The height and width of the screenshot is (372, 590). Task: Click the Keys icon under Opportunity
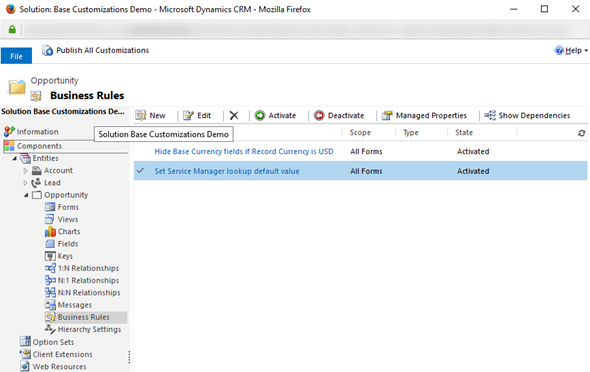click(x=50, y=256)
